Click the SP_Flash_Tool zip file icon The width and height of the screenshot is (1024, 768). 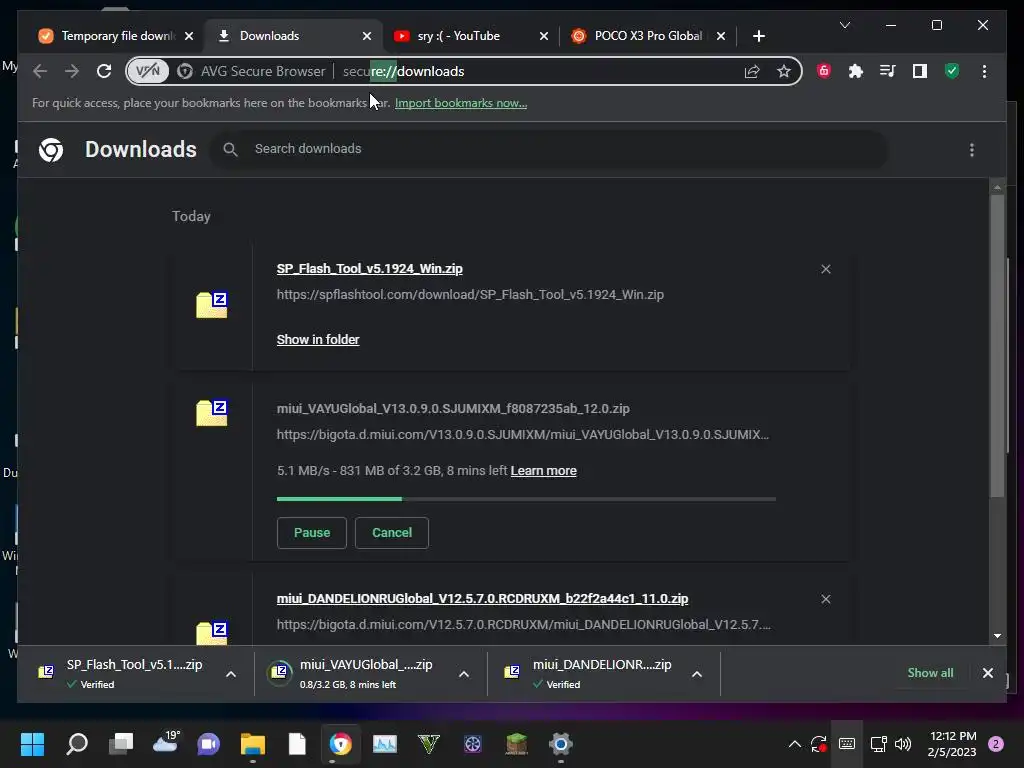212,304
